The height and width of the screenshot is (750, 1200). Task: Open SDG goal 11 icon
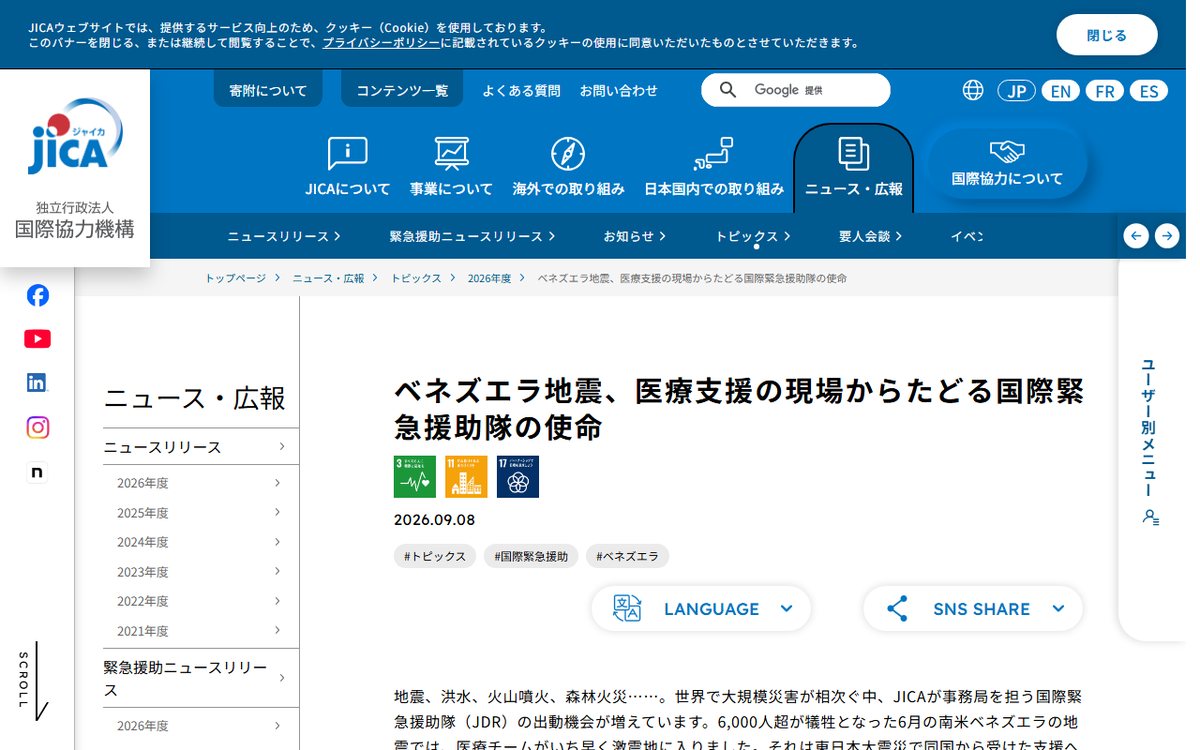466,477
